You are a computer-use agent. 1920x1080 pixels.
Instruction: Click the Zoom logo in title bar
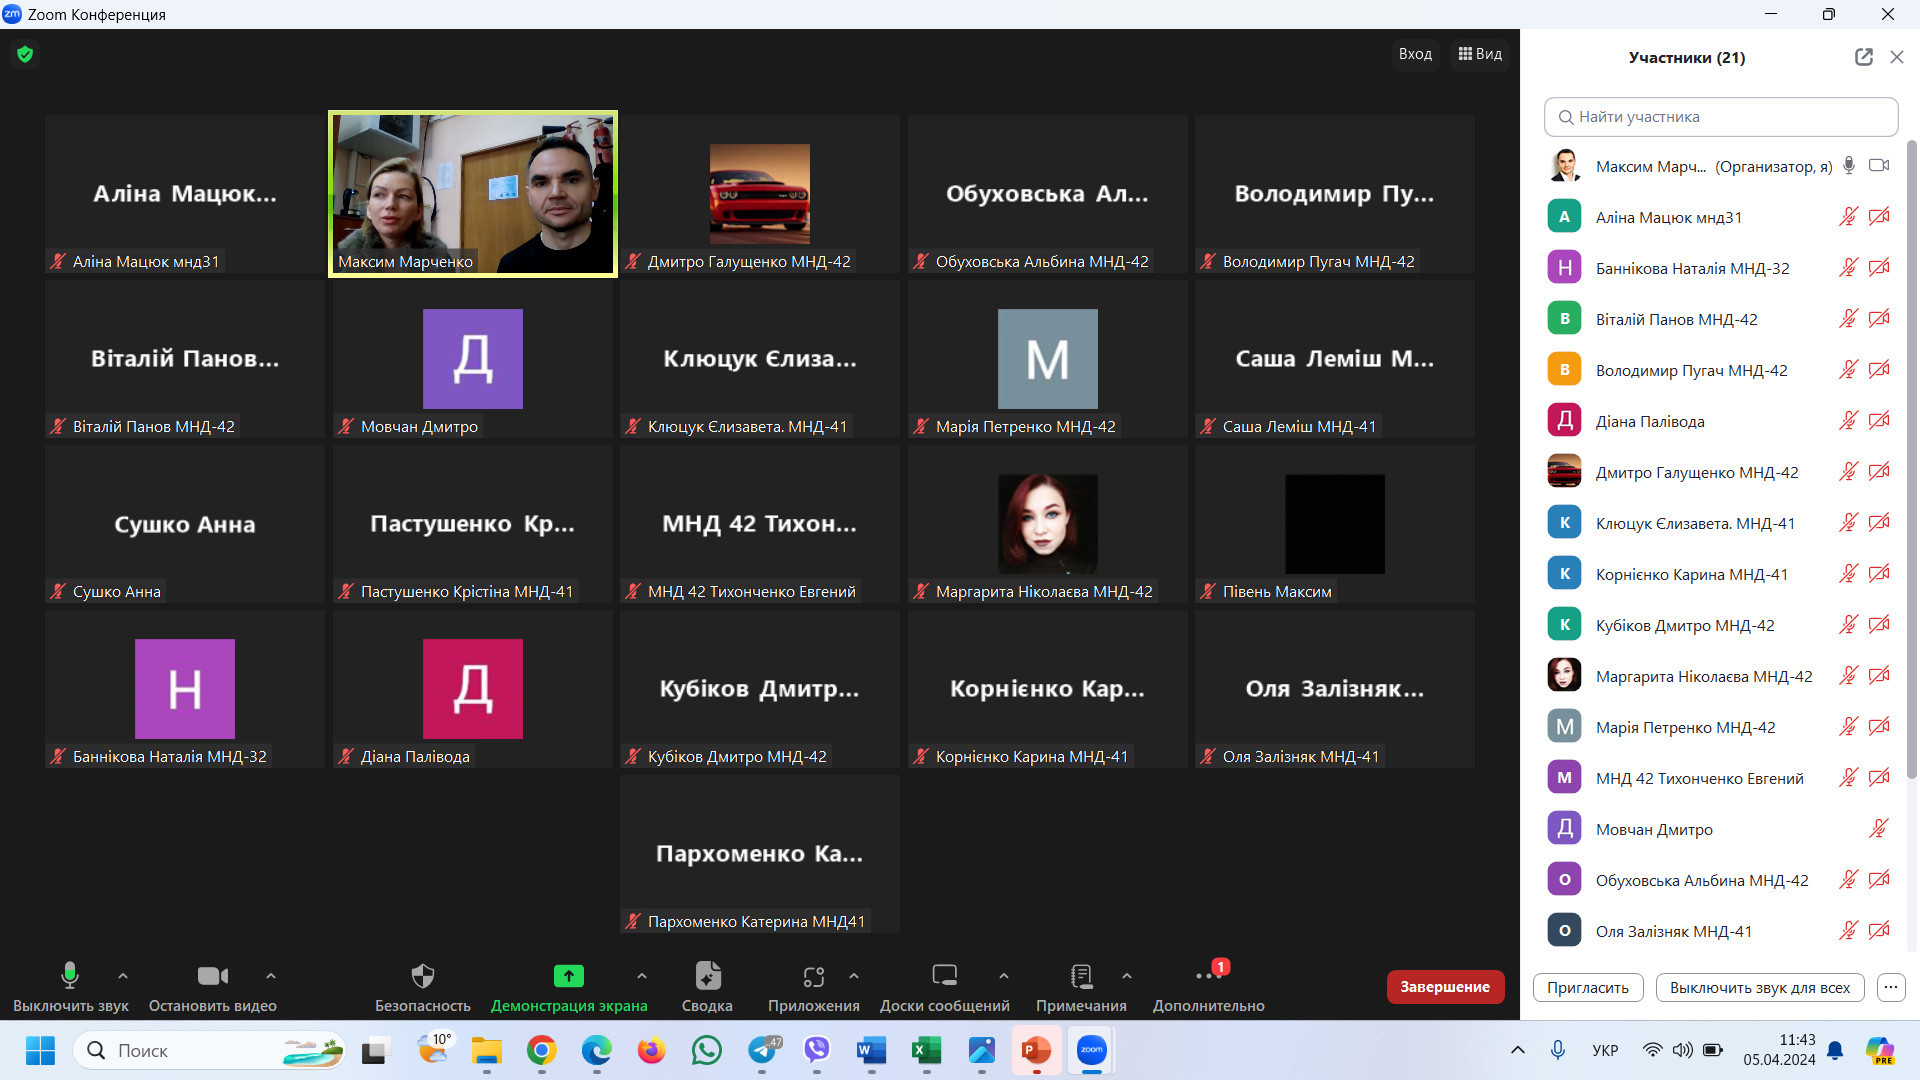coord(12,14)
